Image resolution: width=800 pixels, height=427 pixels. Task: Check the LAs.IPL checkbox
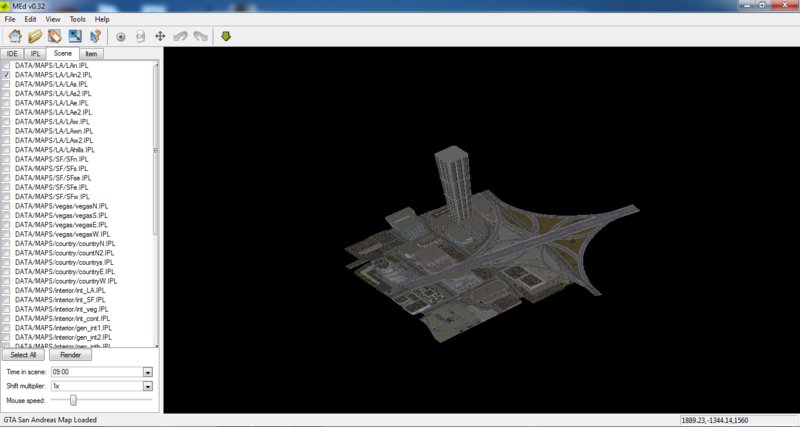tap(6, 84)
